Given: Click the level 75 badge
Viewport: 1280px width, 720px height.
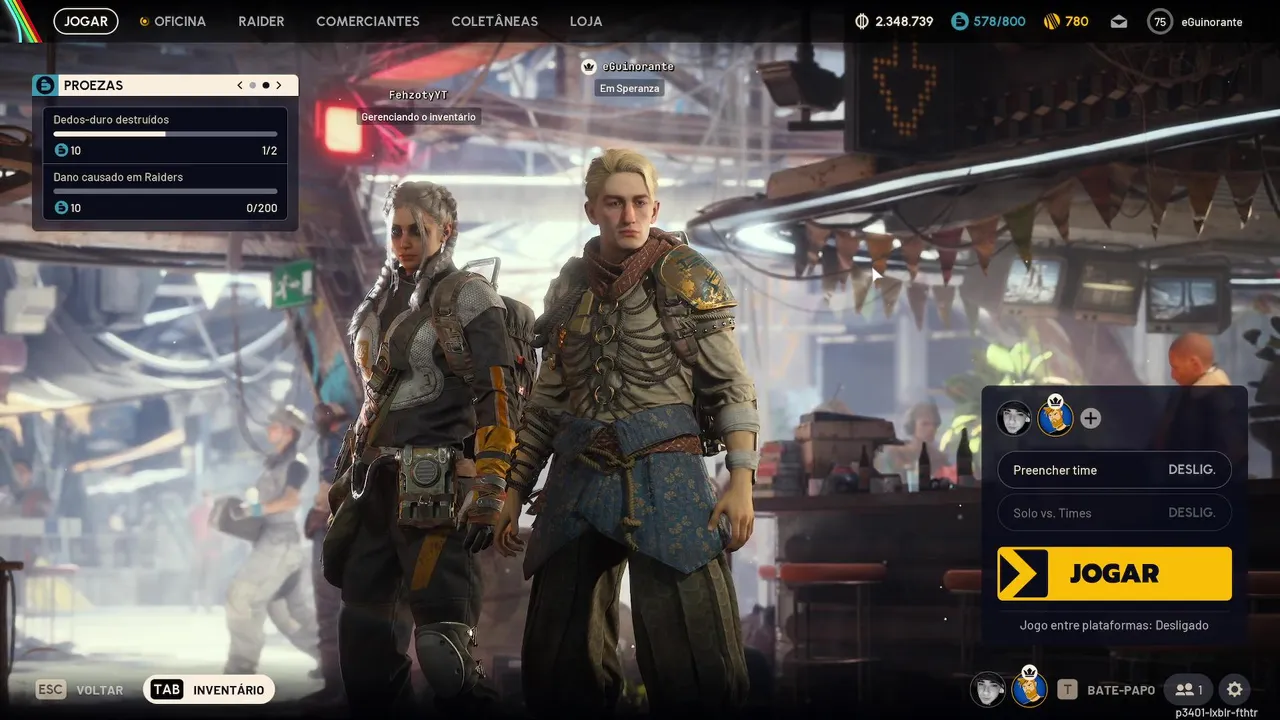Looking at the screenshot, I should (1160, 21).
